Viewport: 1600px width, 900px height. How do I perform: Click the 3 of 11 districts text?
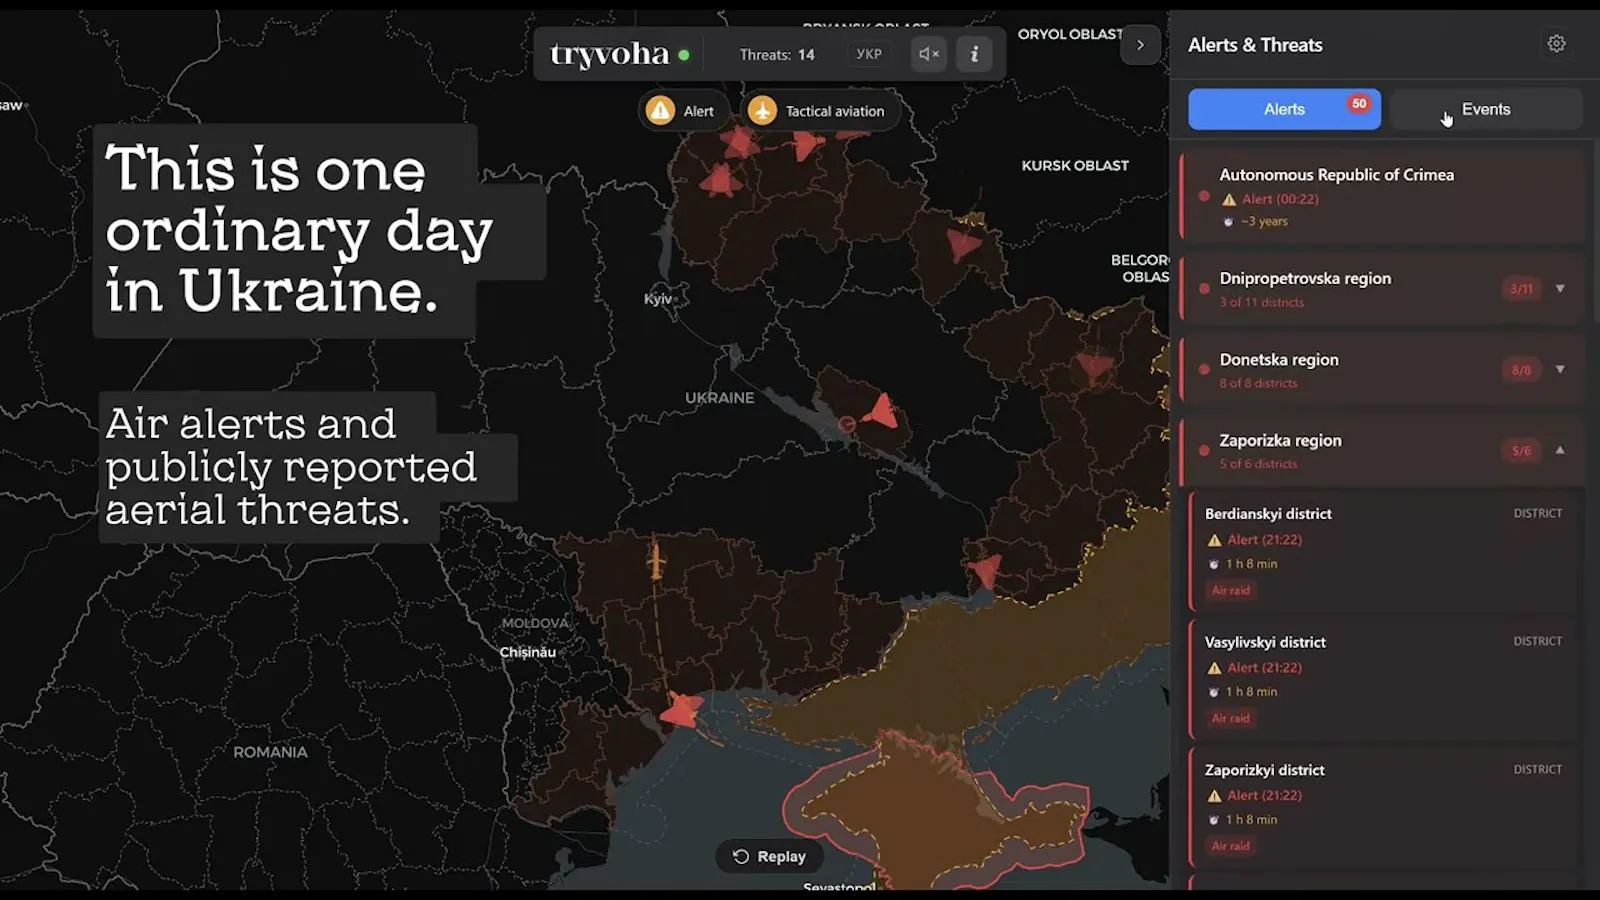[1262, 302]
